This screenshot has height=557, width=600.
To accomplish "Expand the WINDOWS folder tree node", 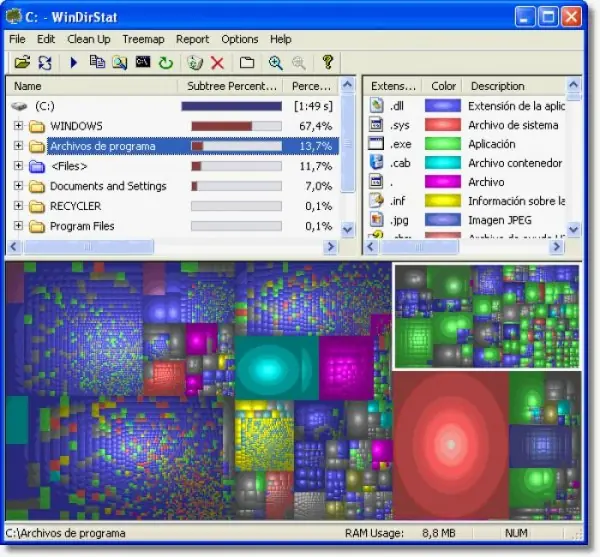I will tap(18, 125).
